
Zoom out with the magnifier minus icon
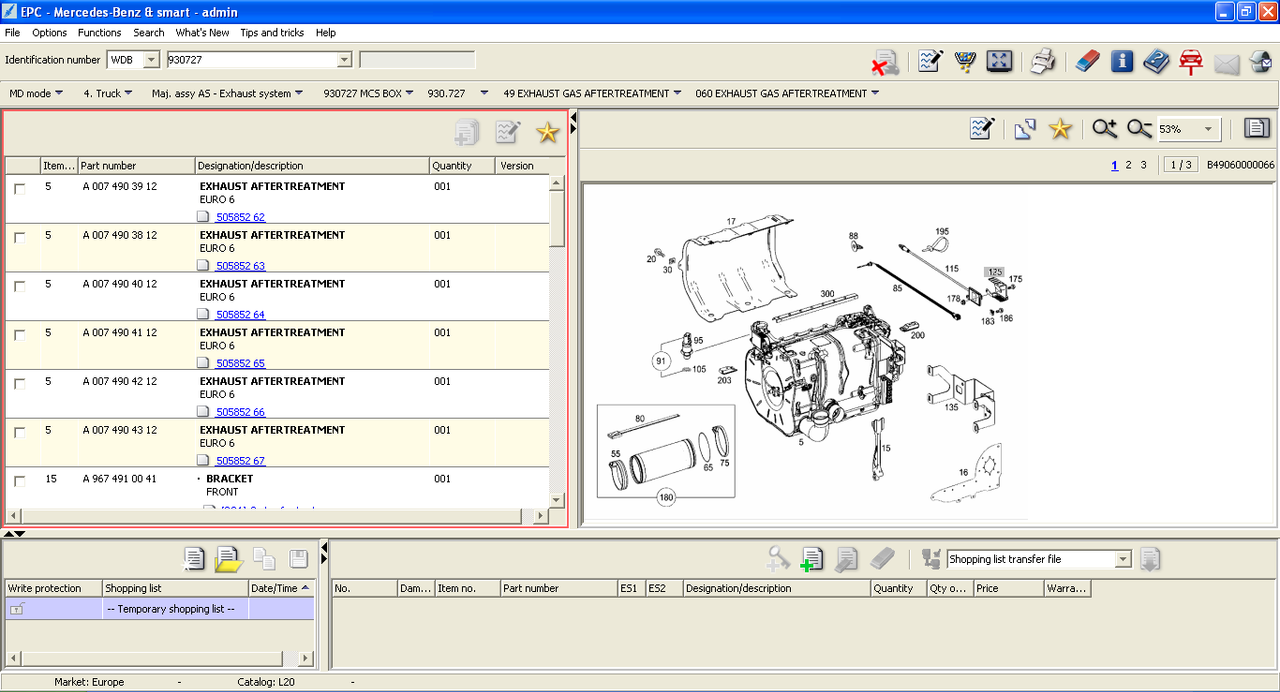point(1139,129)
